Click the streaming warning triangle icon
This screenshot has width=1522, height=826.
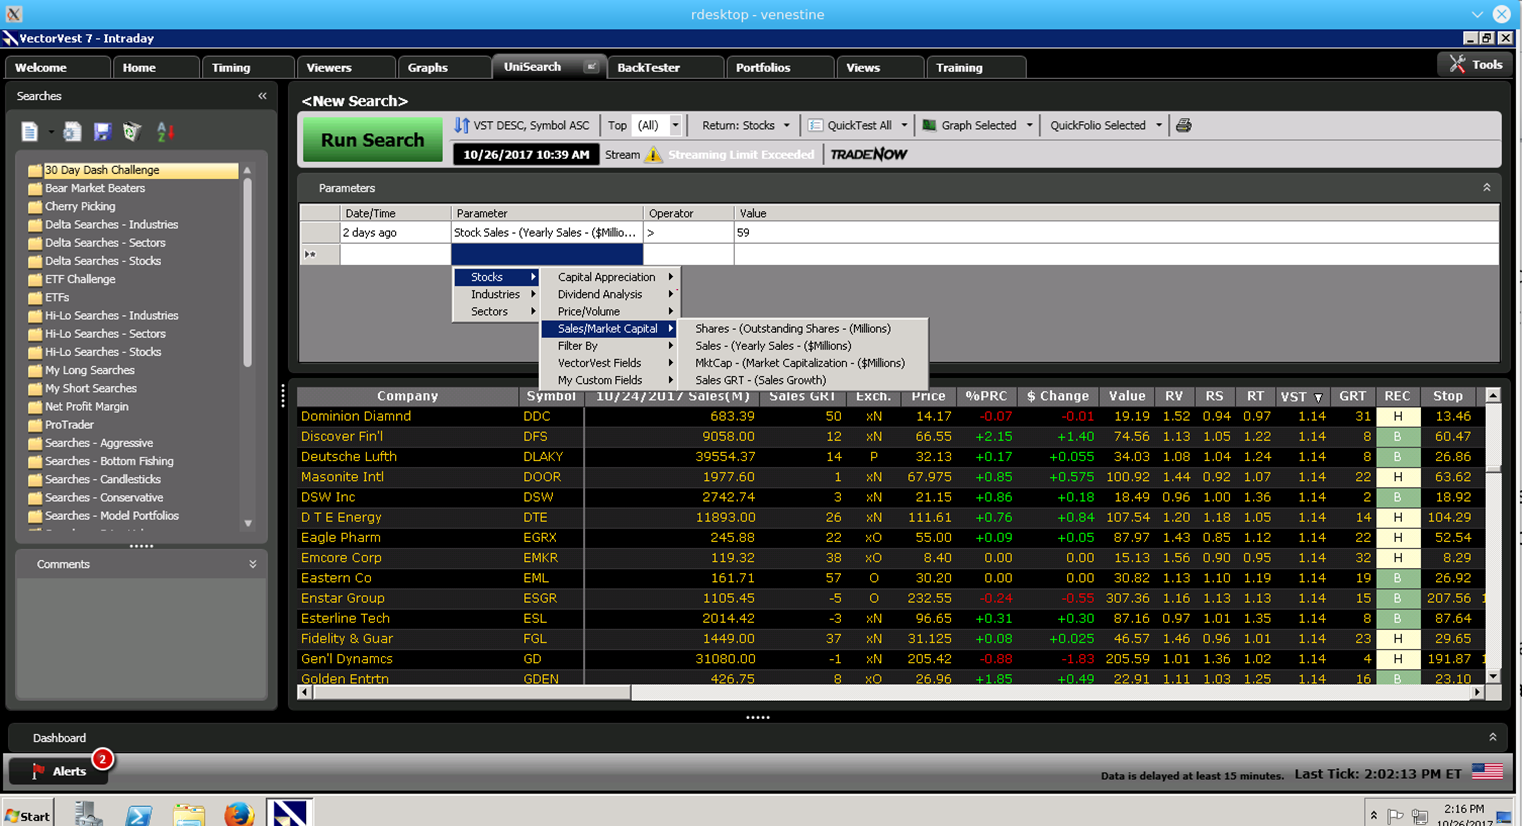tap(654, 154)
